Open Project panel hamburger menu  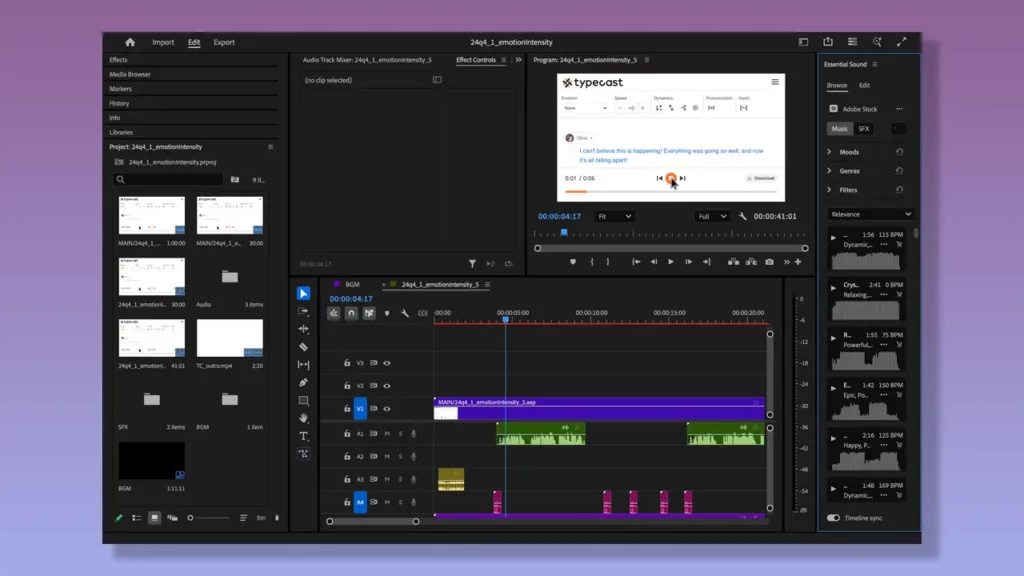[x=270, y=147]
